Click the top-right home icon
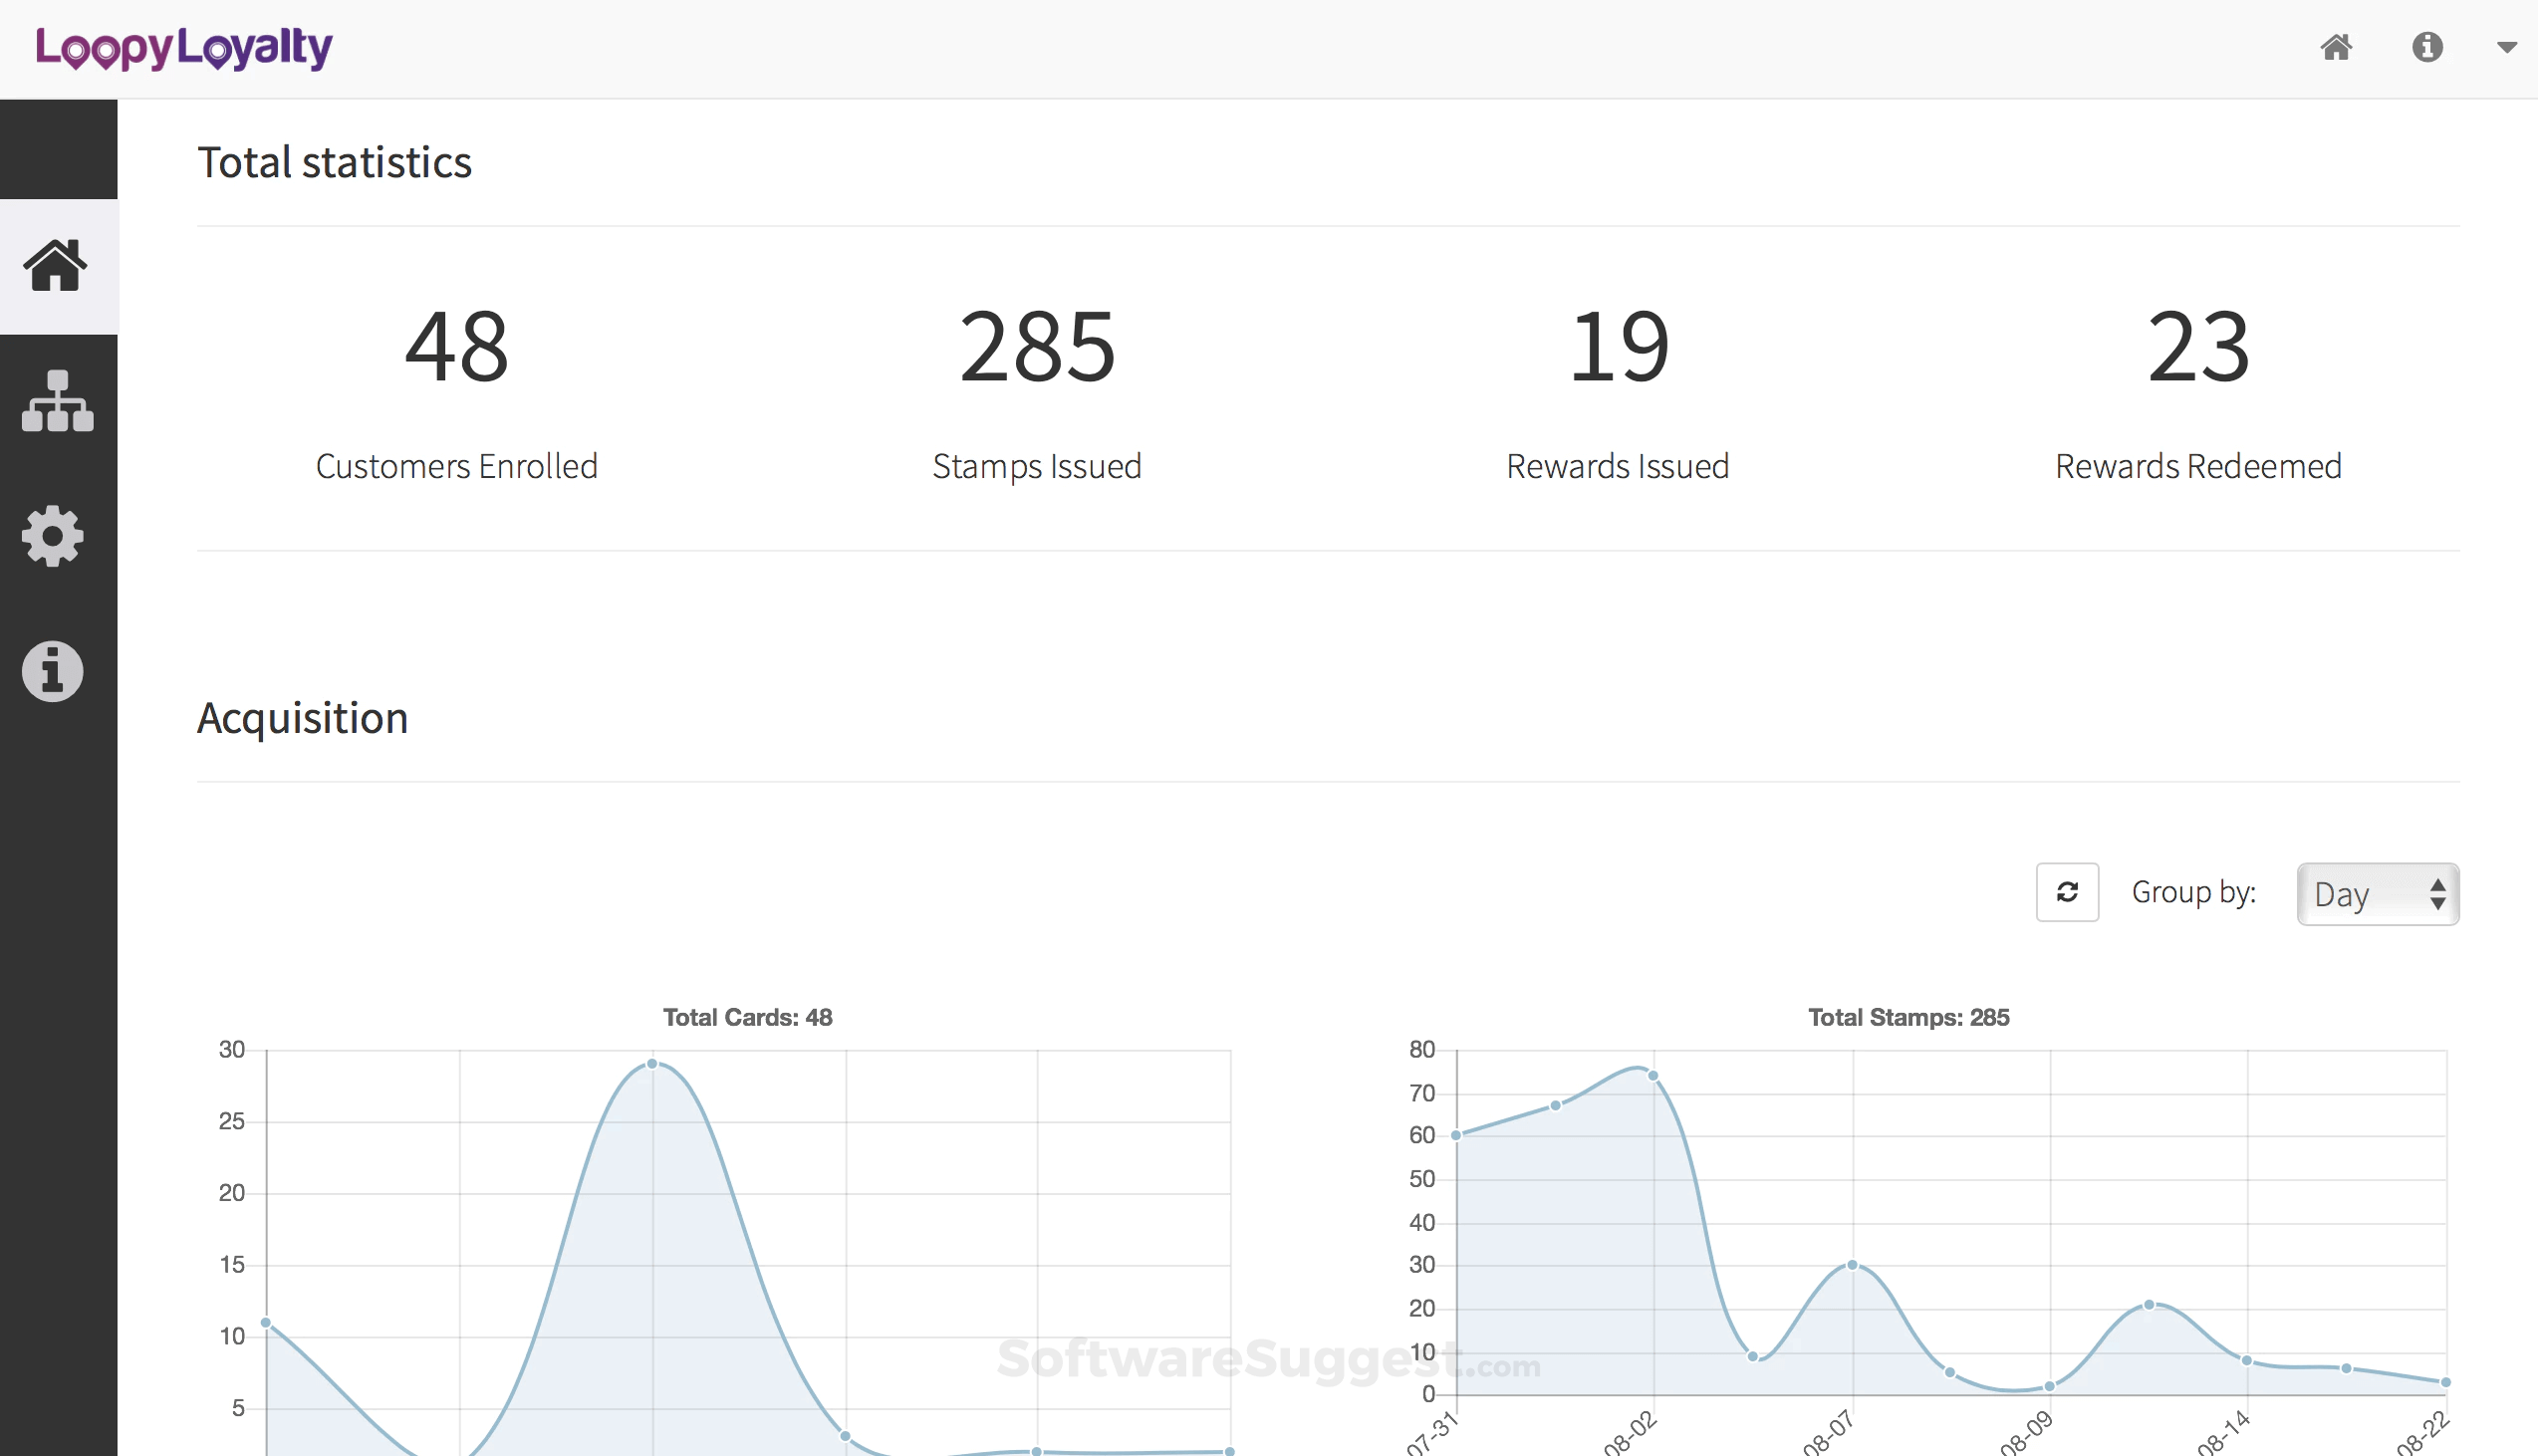 coord(2336,47)
